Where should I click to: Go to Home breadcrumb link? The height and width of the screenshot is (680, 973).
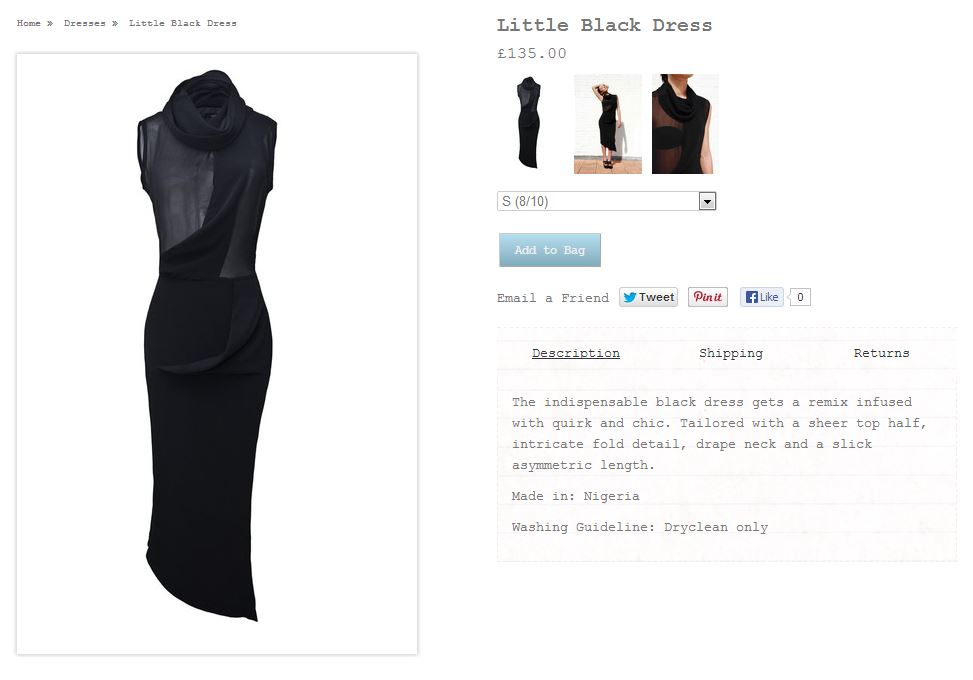pyautogui.click(x=29, y=24)
